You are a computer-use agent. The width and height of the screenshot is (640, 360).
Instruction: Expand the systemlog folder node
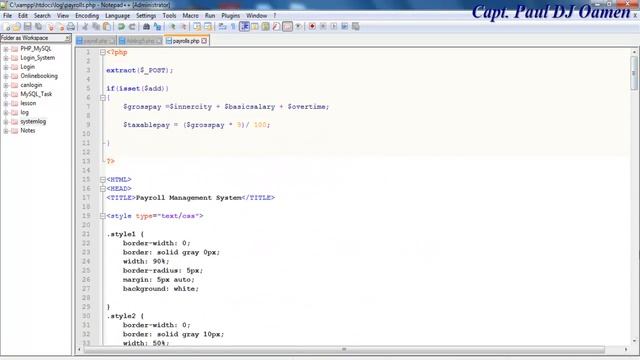(x=6, y=122)
